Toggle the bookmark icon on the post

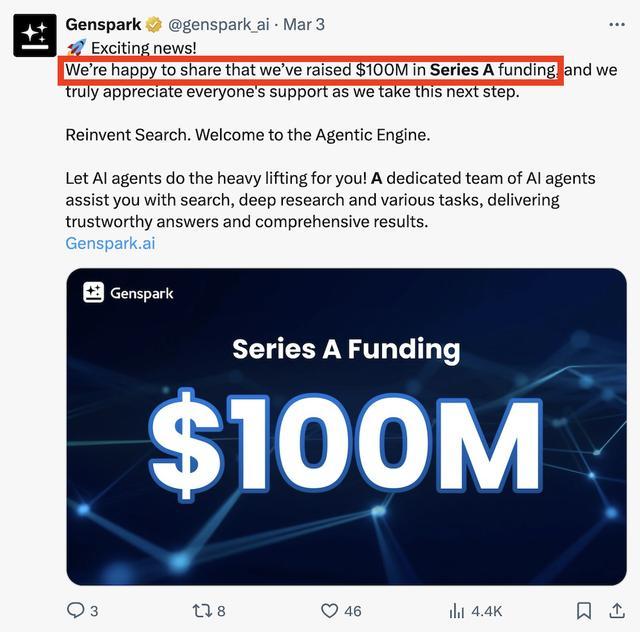tap(584, 610)
